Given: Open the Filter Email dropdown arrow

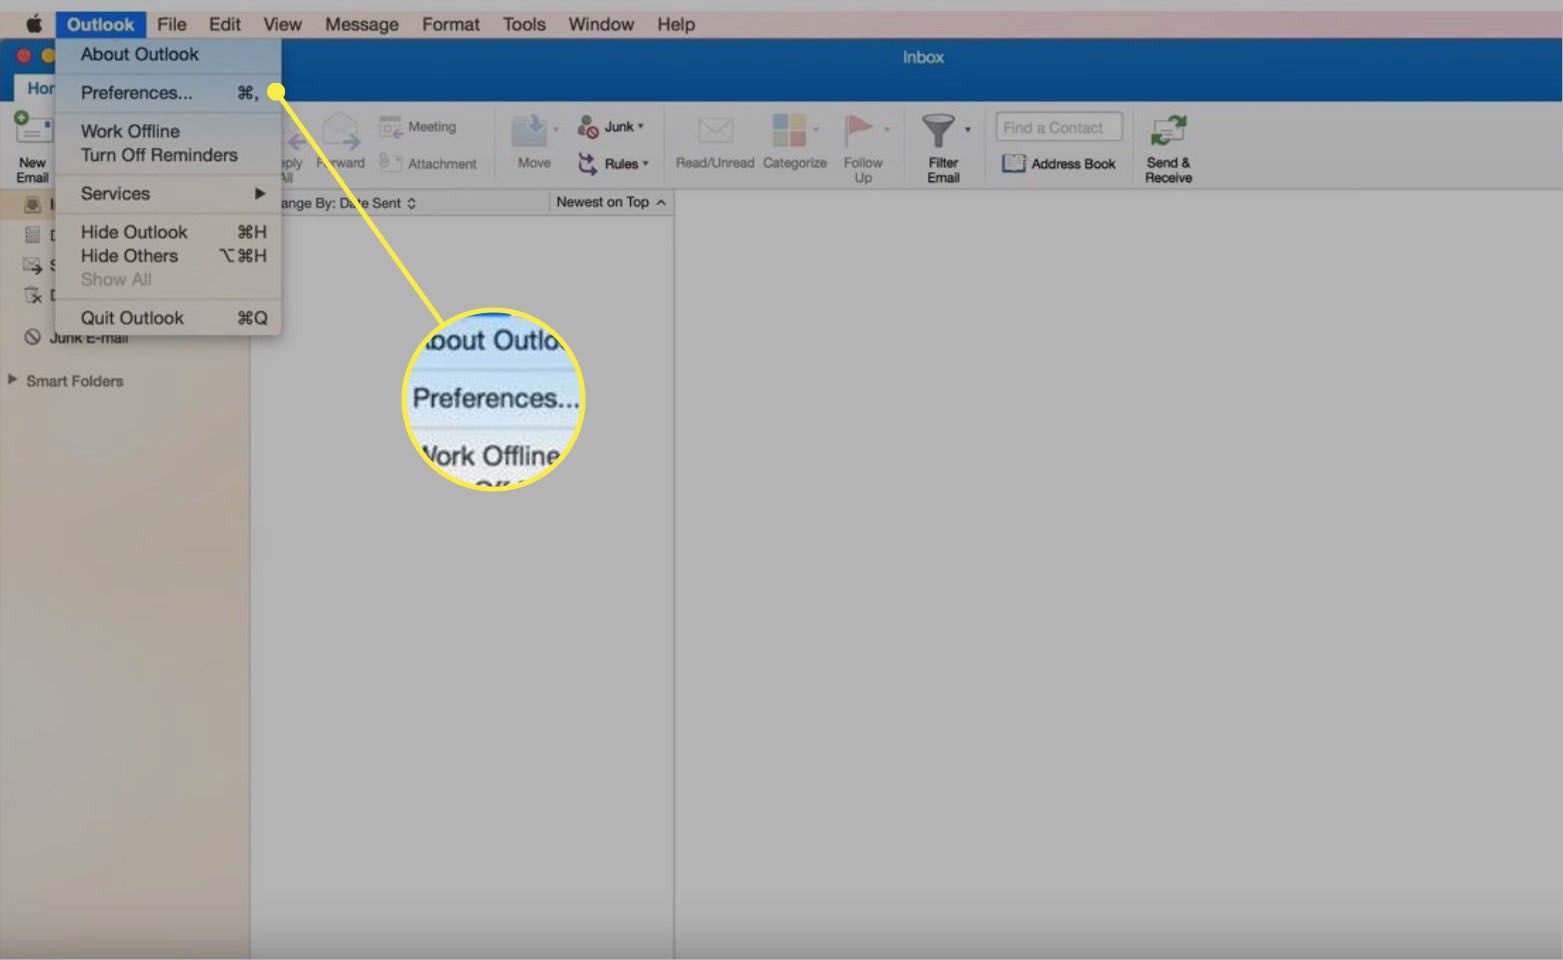Looking at the screenshot, I should point(967,130).
